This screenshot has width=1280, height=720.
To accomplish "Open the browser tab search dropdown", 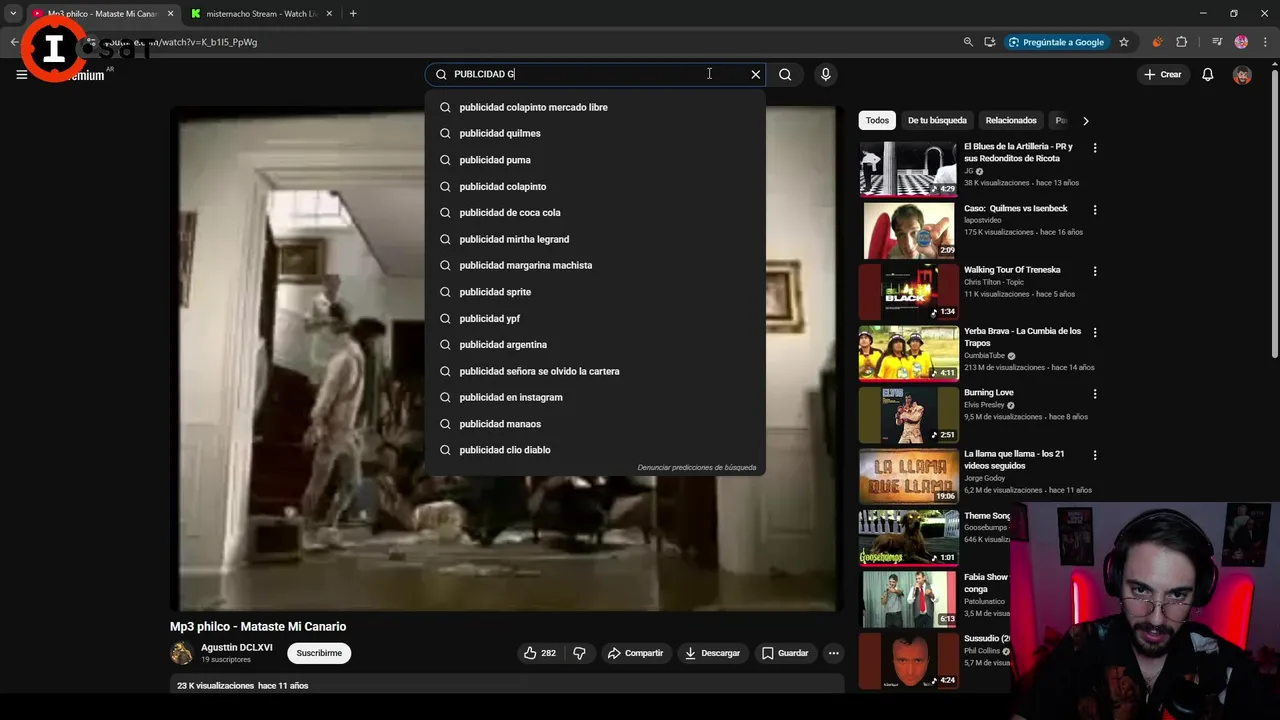I will tap(13, 14).
